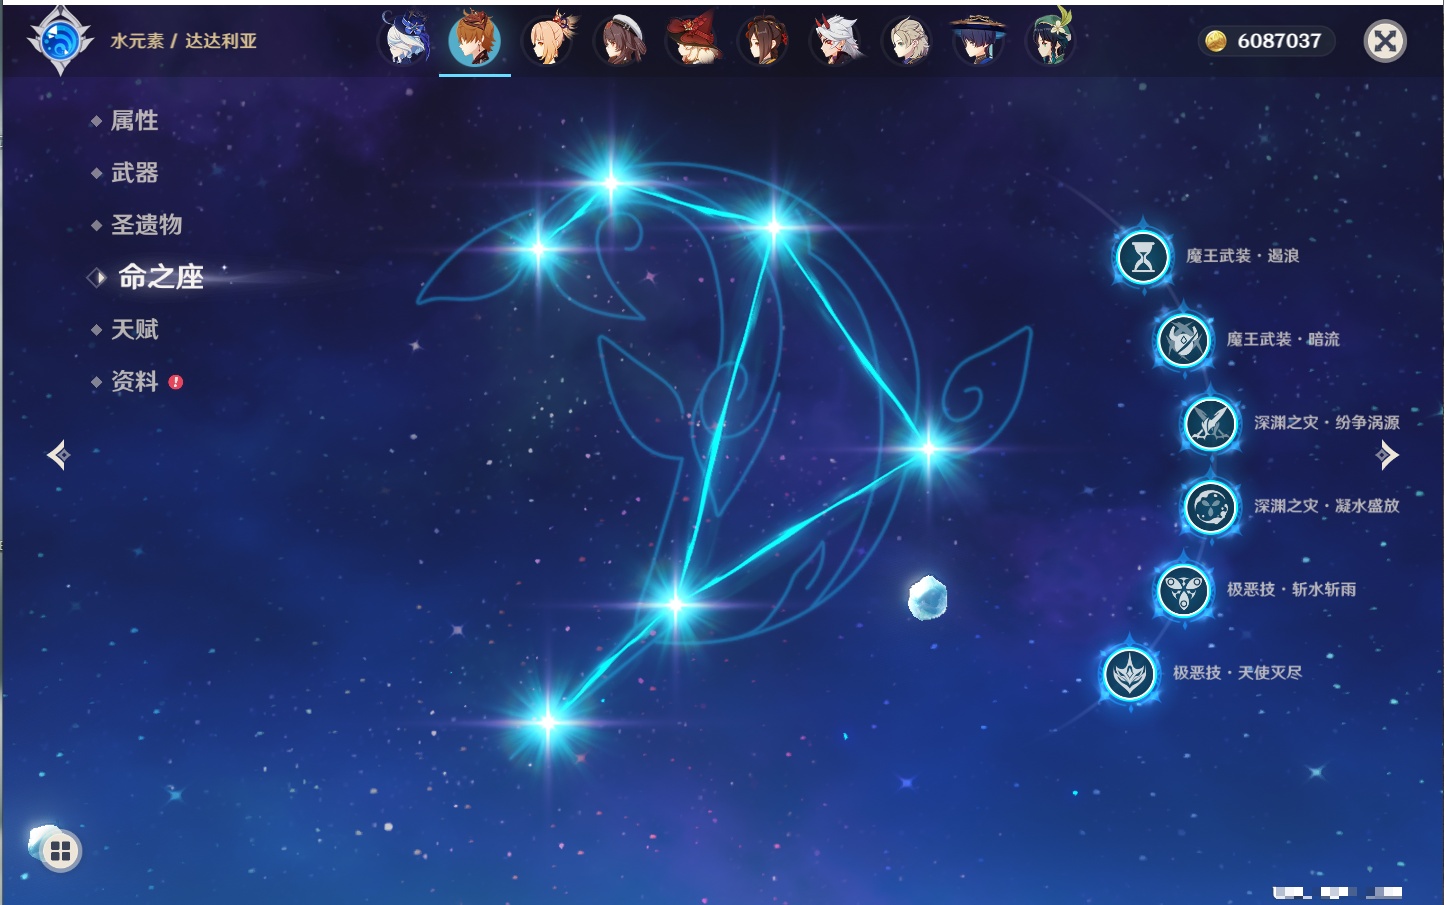1444x905 pixels.
Task: Select Tartaglia's highlighted avatar
Action: 475,39
